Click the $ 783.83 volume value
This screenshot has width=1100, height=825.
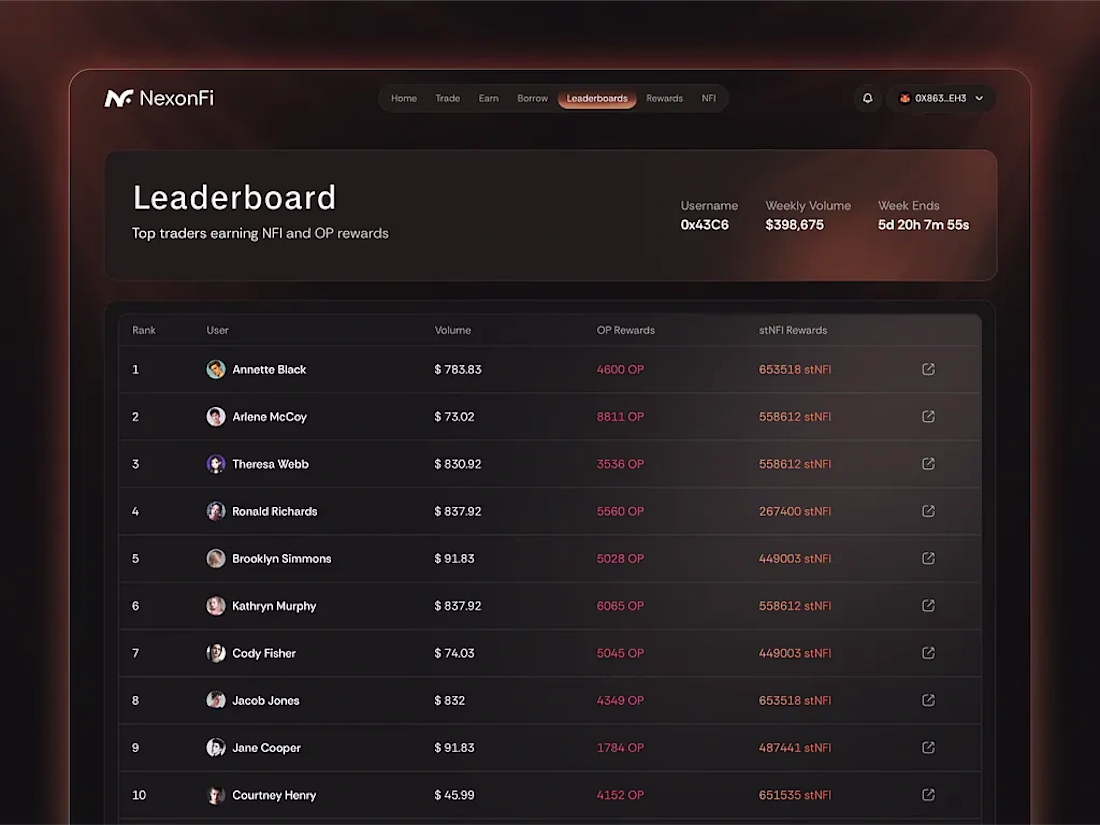click(x=457, y=370)
